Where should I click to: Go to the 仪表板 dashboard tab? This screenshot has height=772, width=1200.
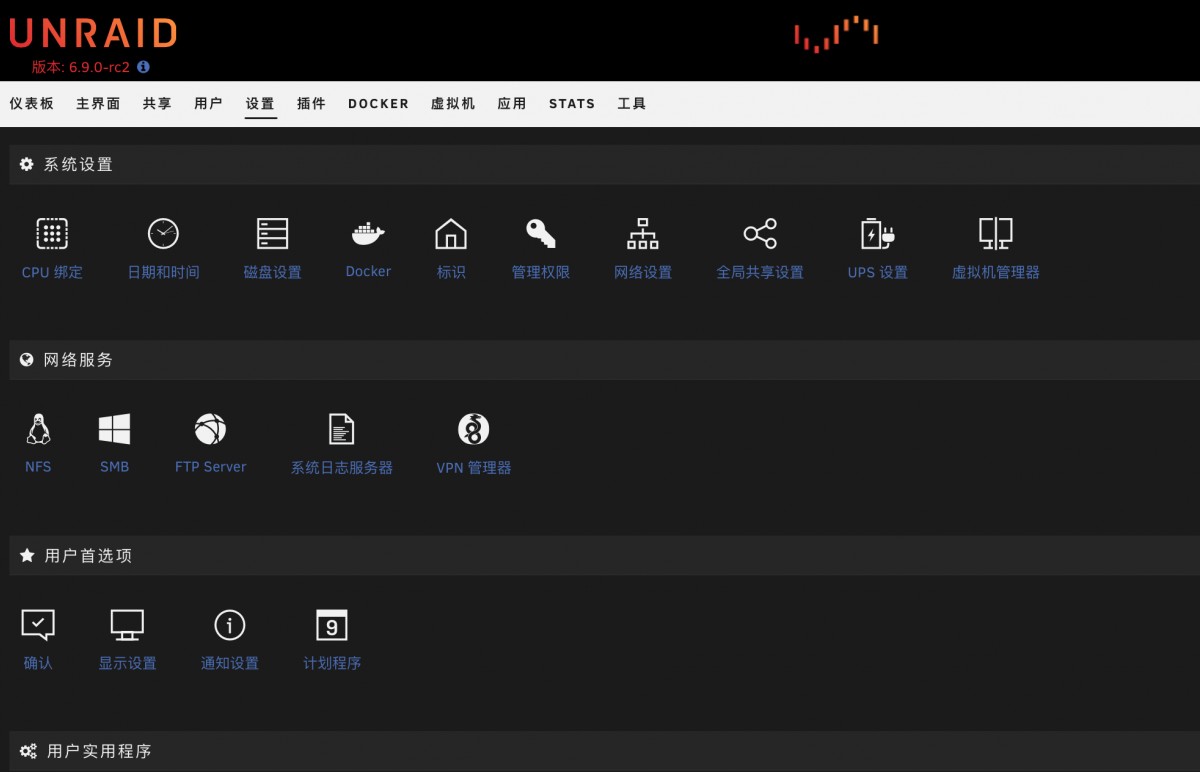tap(32, 103)
